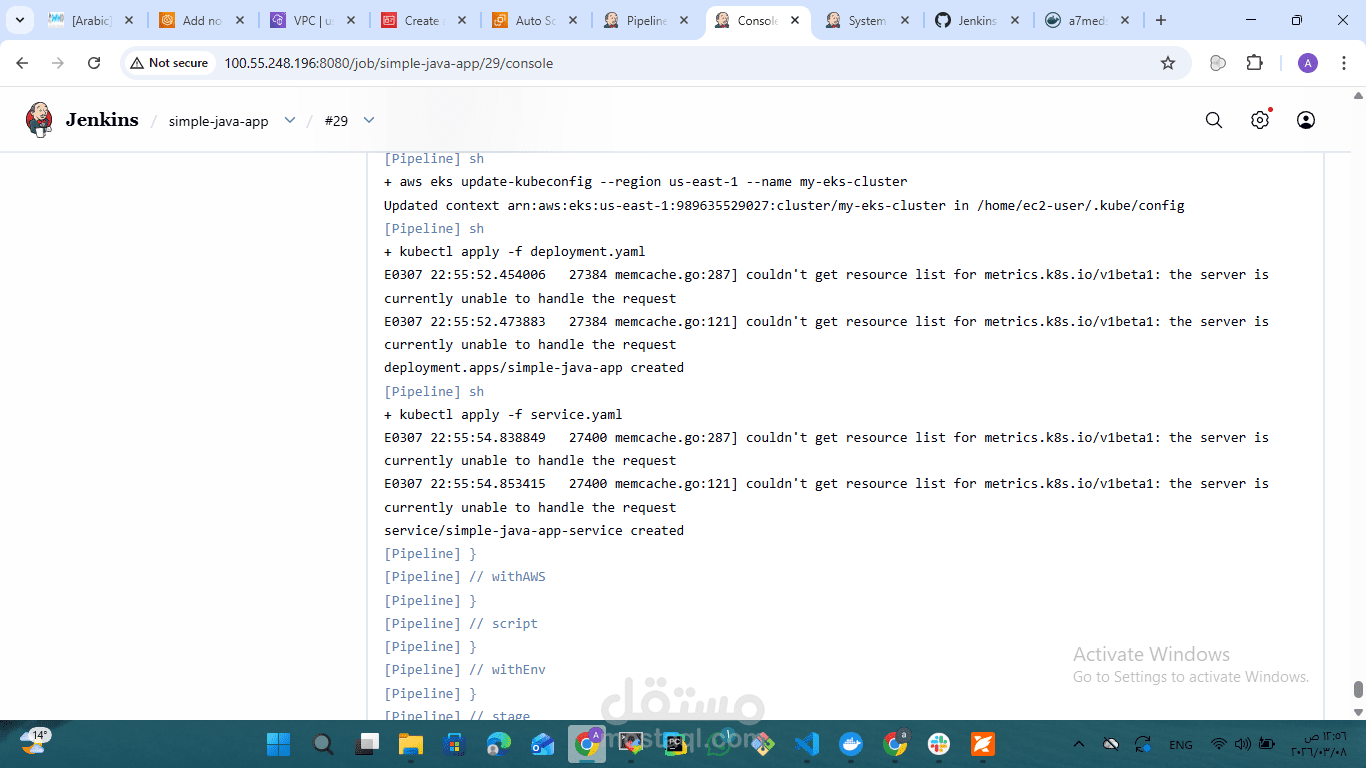This screenshot has width=1366, height=768.
Task: Click the '+ kubectl apply -f deployment.yaml' line
Action: (515, 252)
